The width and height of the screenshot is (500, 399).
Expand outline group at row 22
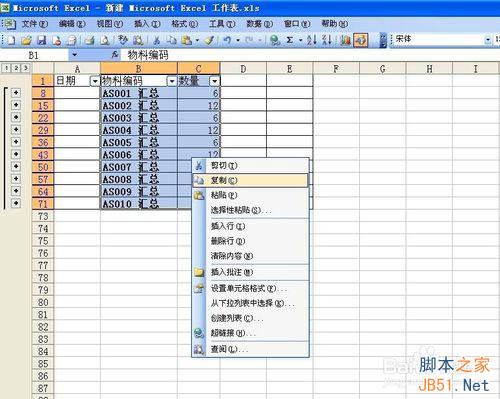tap(16, 118)
